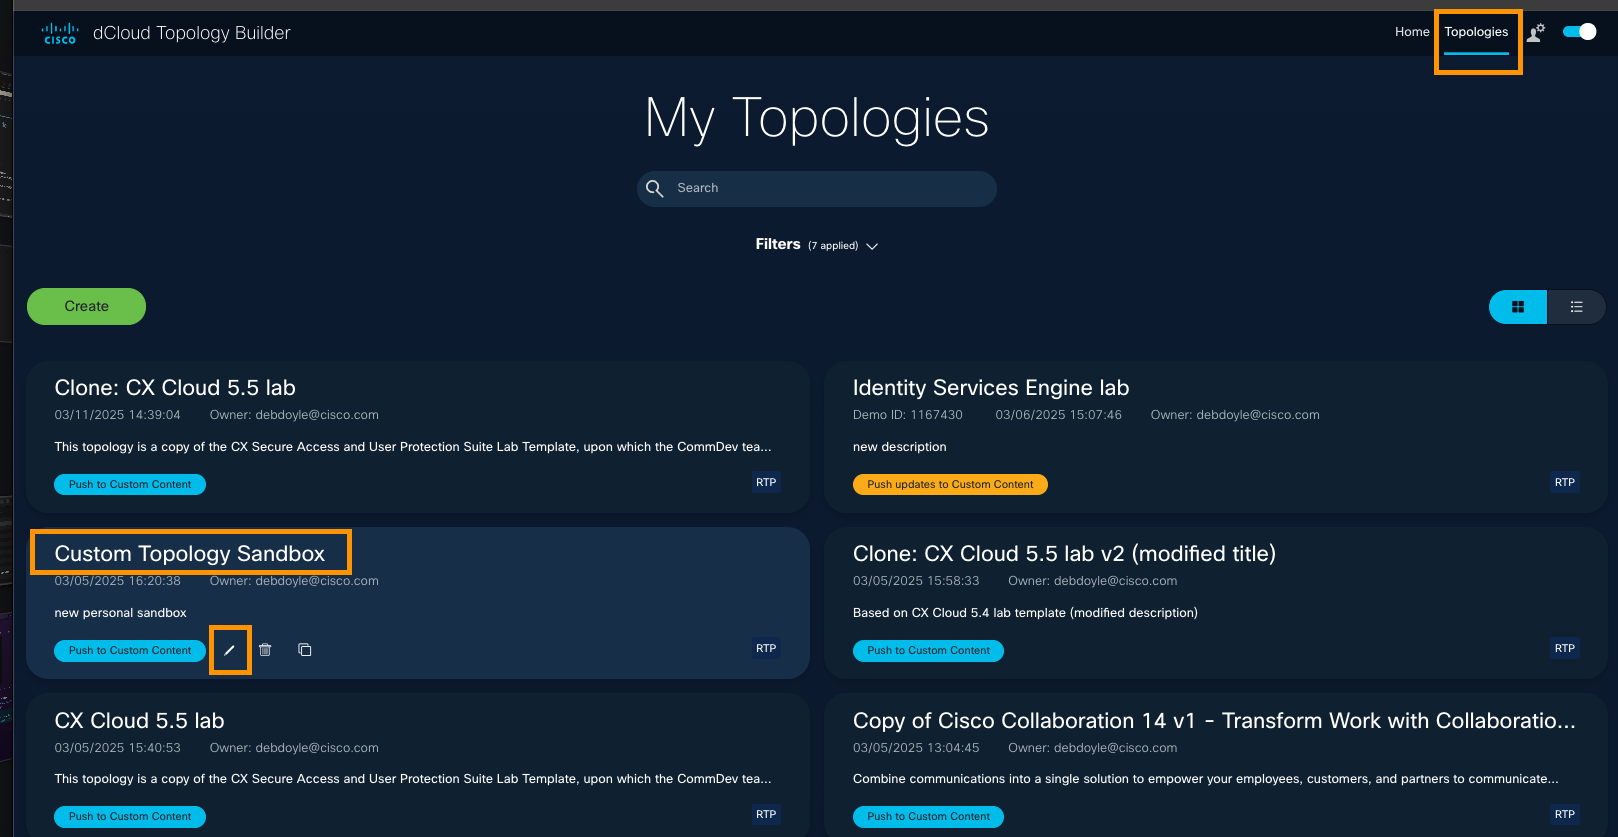1618x837 pixels.
Task: Click RTP badge on CX Cloud 5.5 lab card
Action: pos(766,815)
